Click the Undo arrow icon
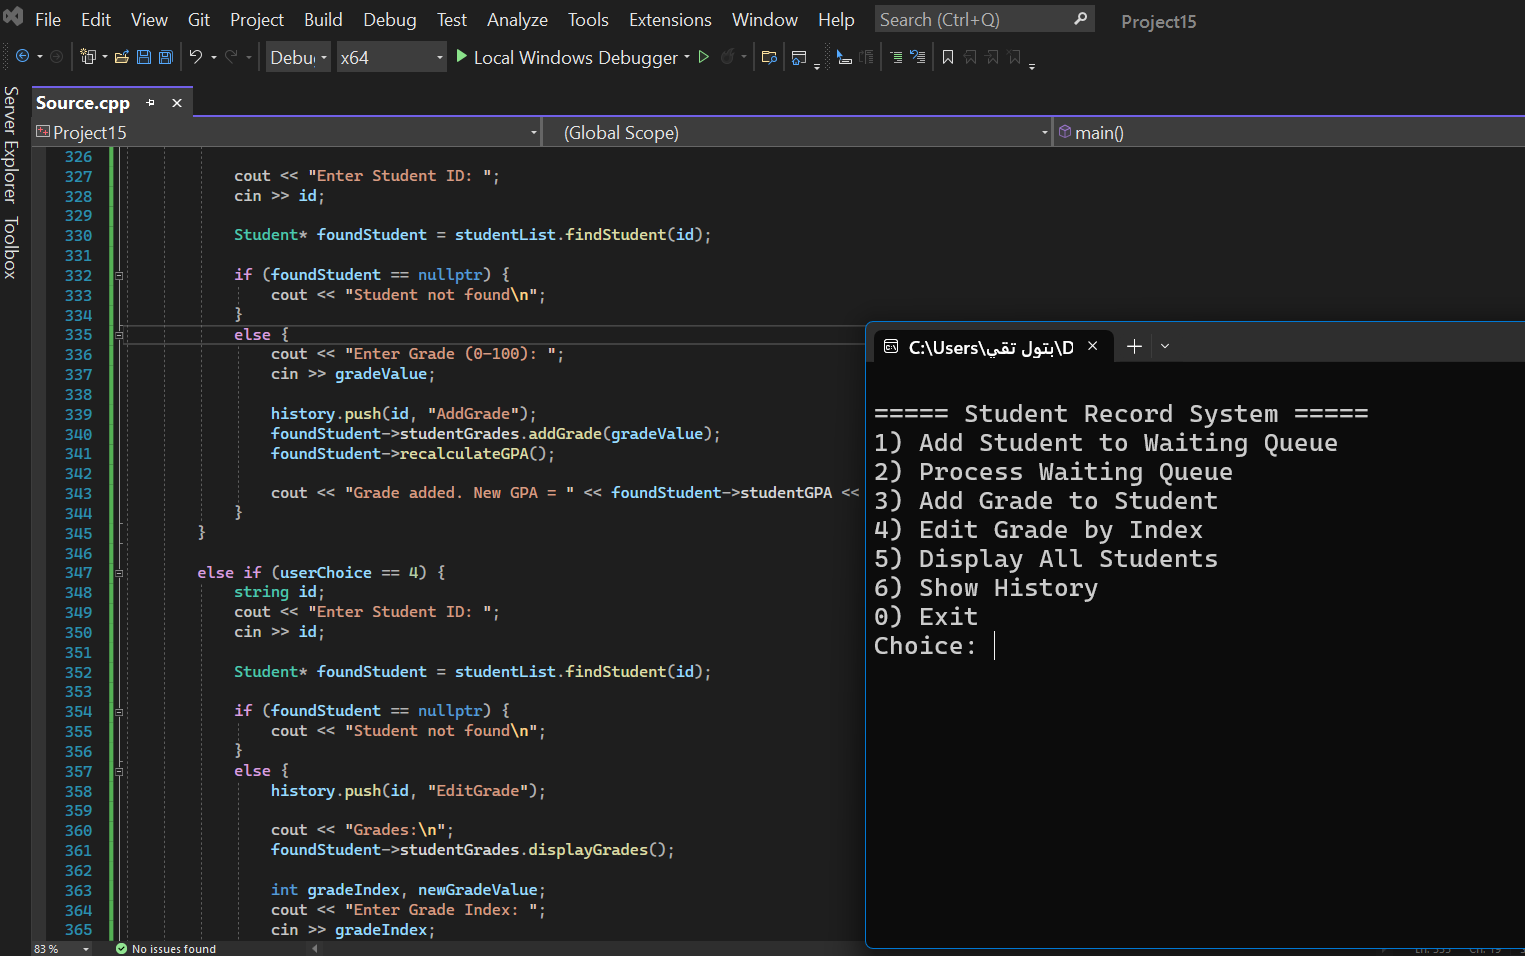The width and height of the screenshot is (1525, 956). pos(196,57)
